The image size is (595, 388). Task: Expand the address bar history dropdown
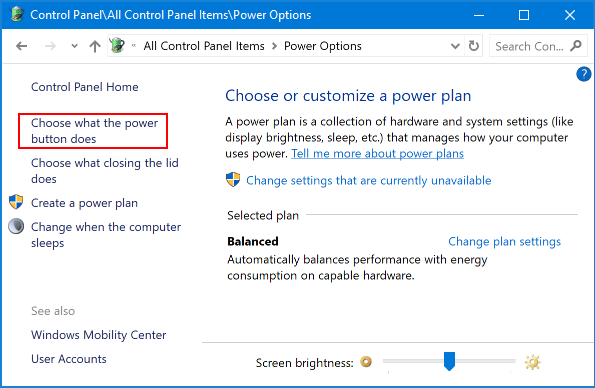455,46
